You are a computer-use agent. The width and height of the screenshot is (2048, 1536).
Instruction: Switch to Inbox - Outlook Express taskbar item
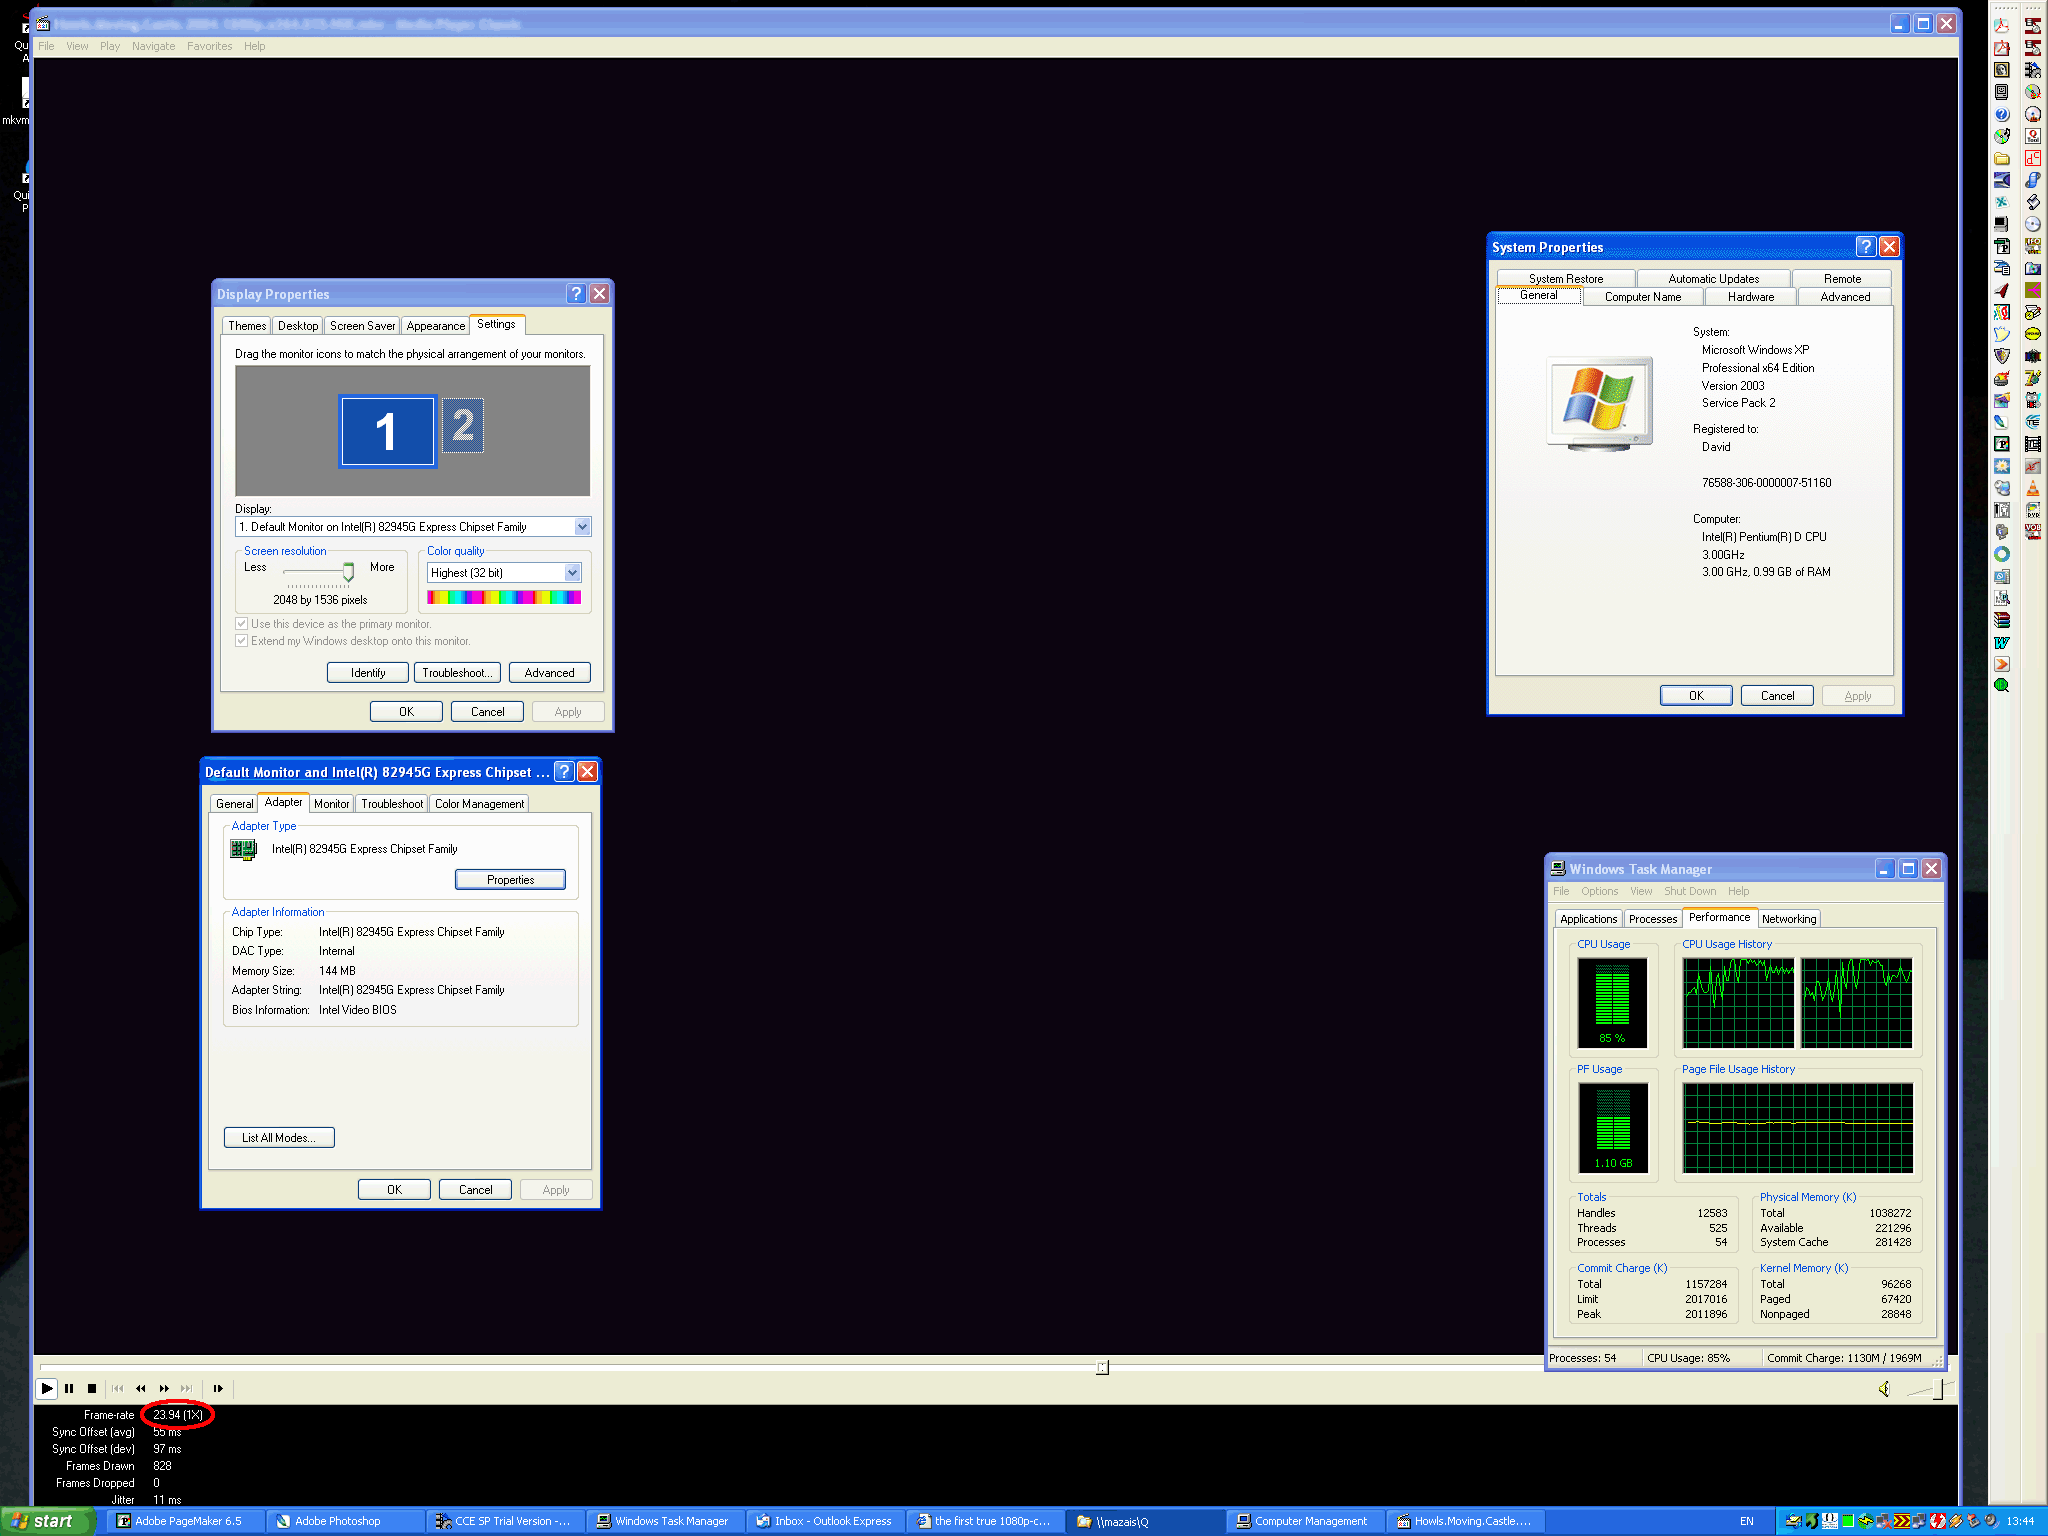point(826,1521)
